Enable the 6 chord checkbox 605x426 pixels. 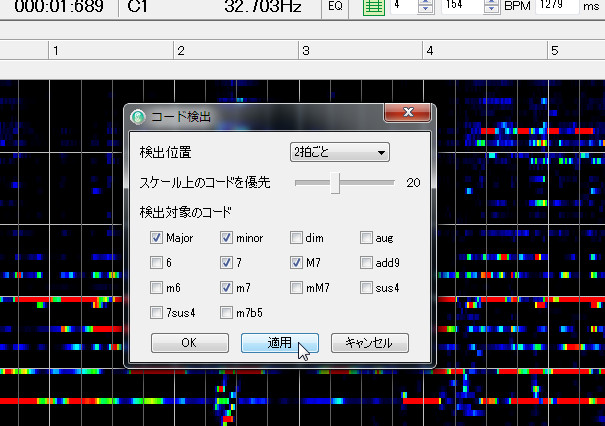(x=156, y=263)
